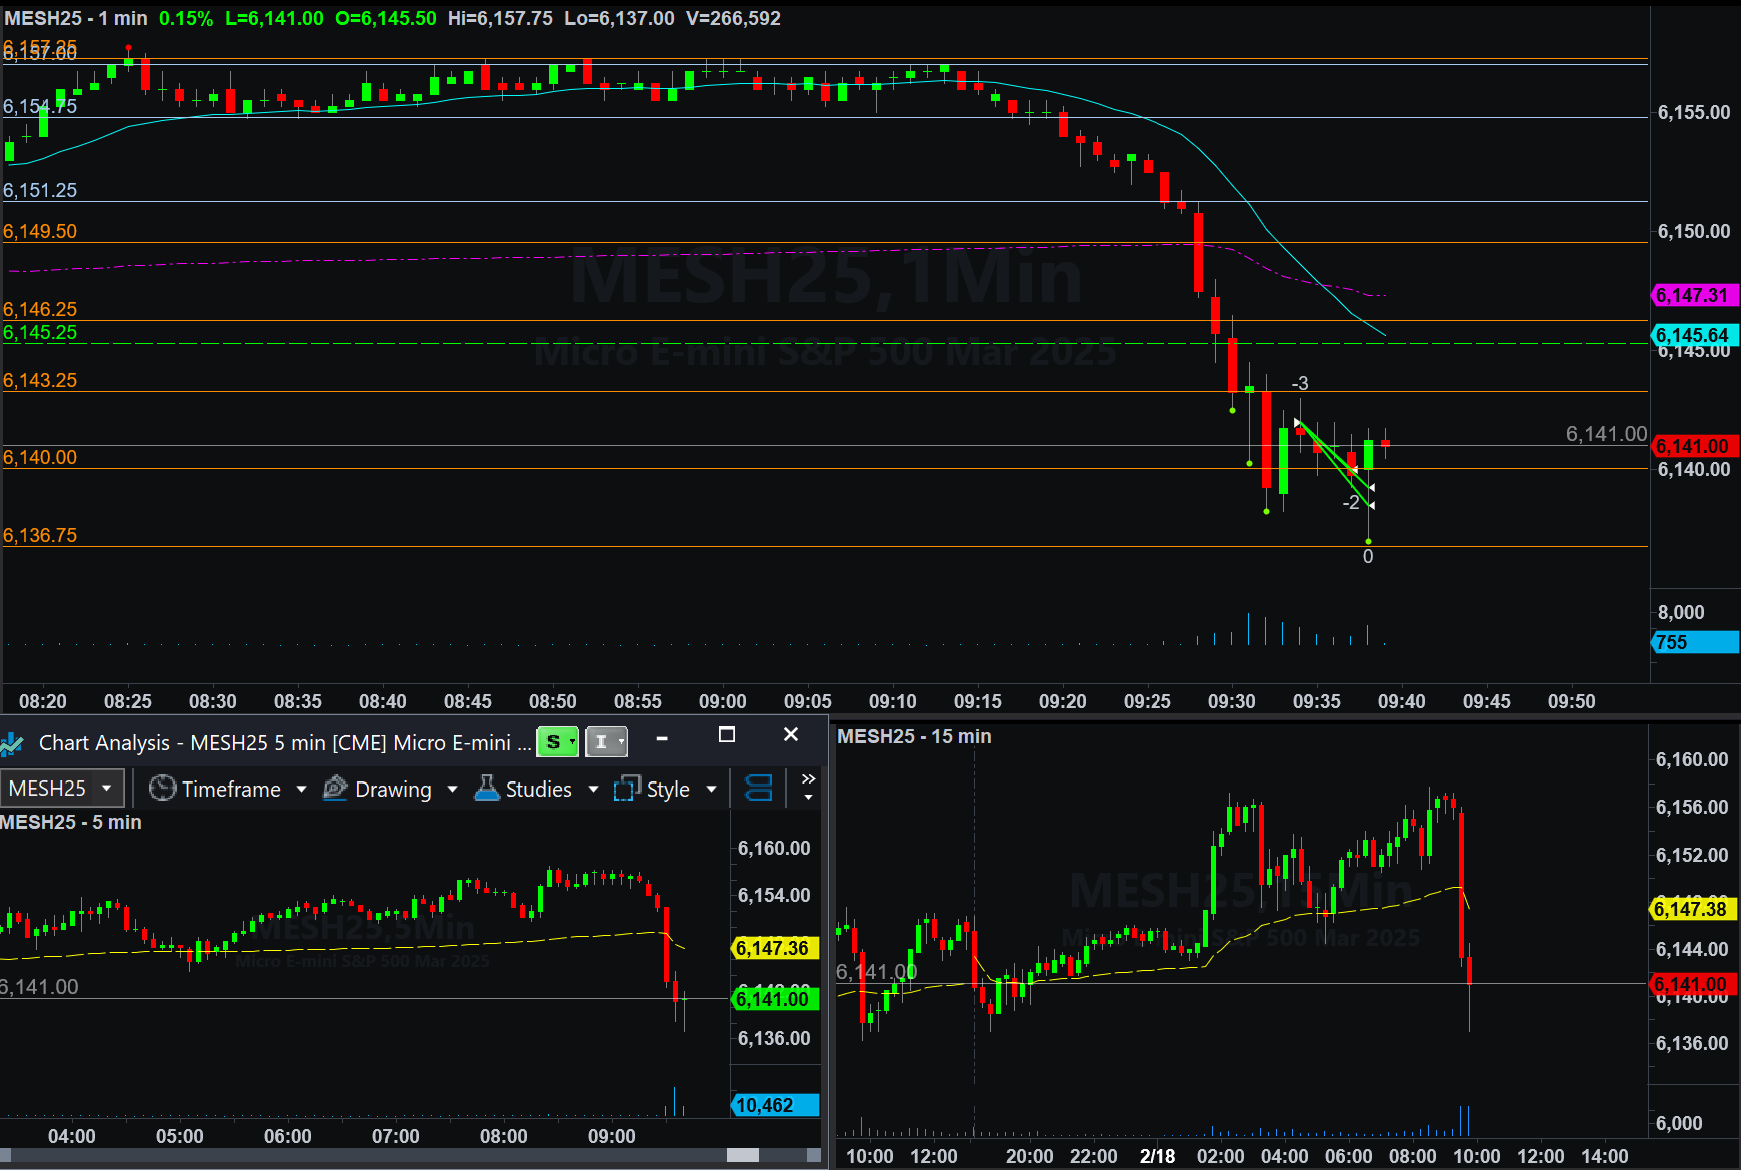Click the Timeframe clock icon
The width and height of the screenshot is (1741, 1170).
tap(162, 789)
